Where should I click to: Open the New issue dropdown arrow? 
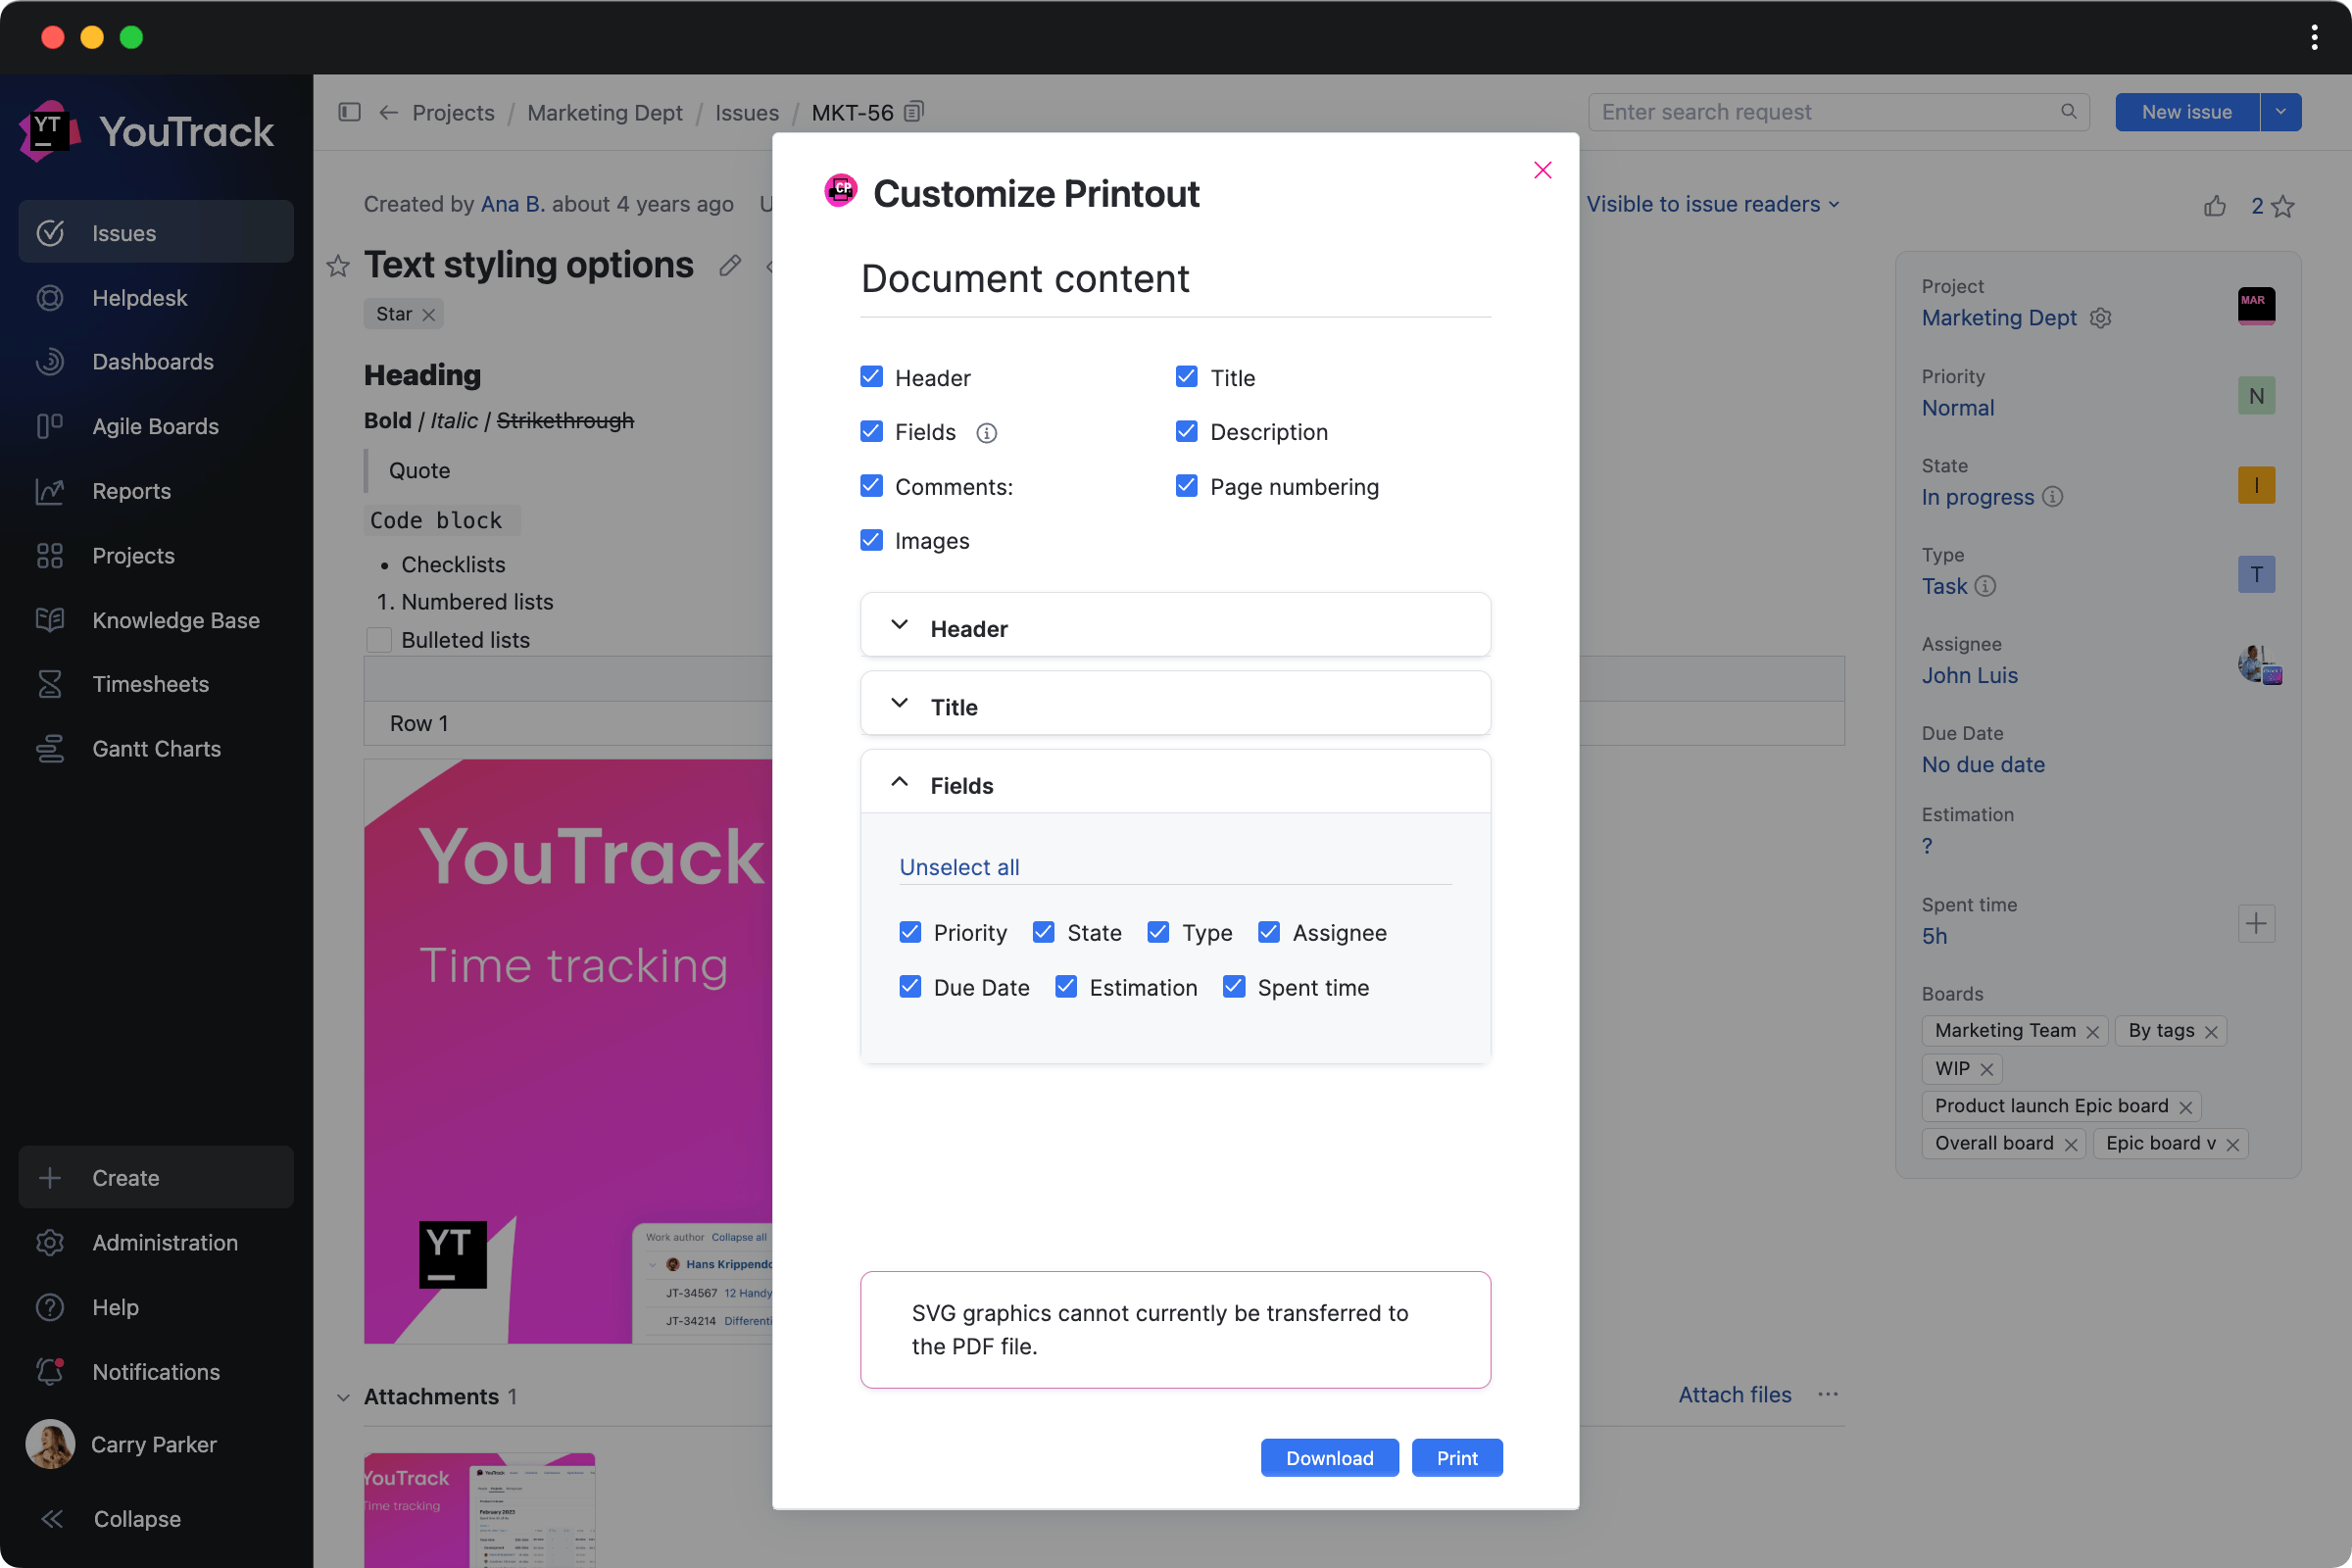2280,112
